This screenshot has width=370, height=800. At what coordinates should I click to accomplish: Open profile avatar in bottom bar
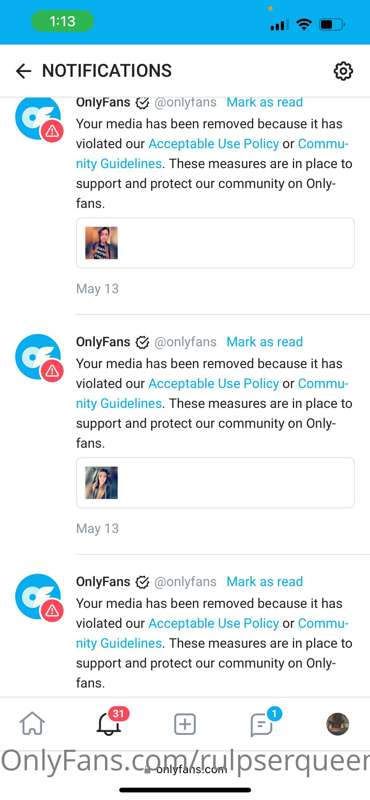coord(337,724)
